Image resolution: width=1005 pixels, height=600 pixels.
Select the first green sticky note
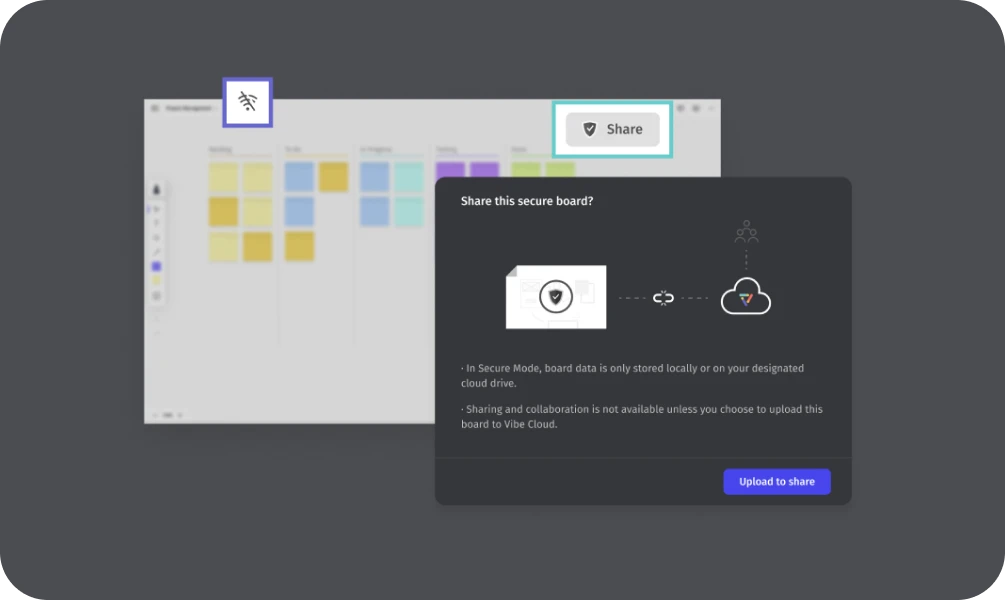pos(526,170)
